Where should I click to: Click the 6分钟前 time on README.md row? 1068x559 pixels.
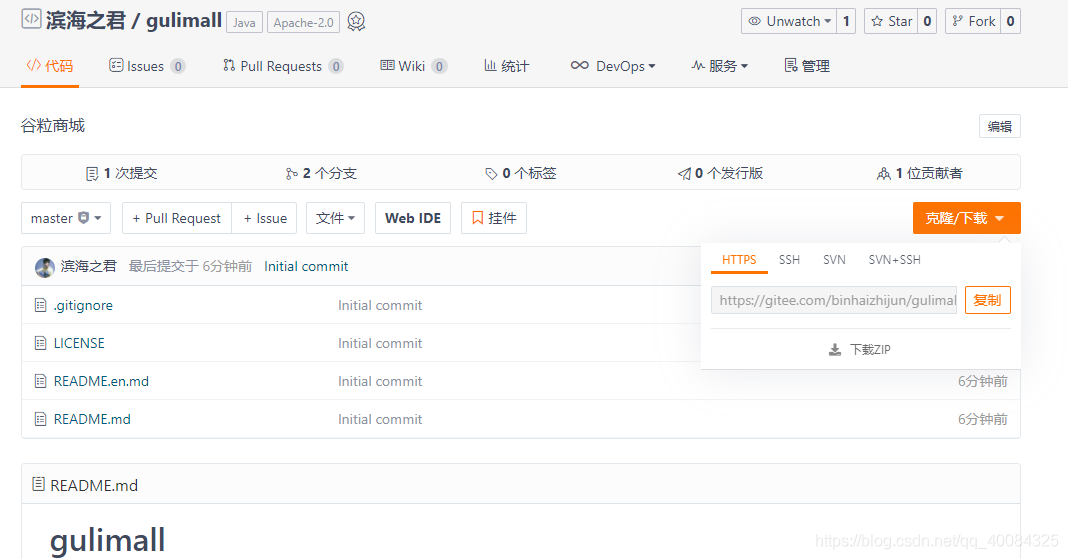pos(982,419)
